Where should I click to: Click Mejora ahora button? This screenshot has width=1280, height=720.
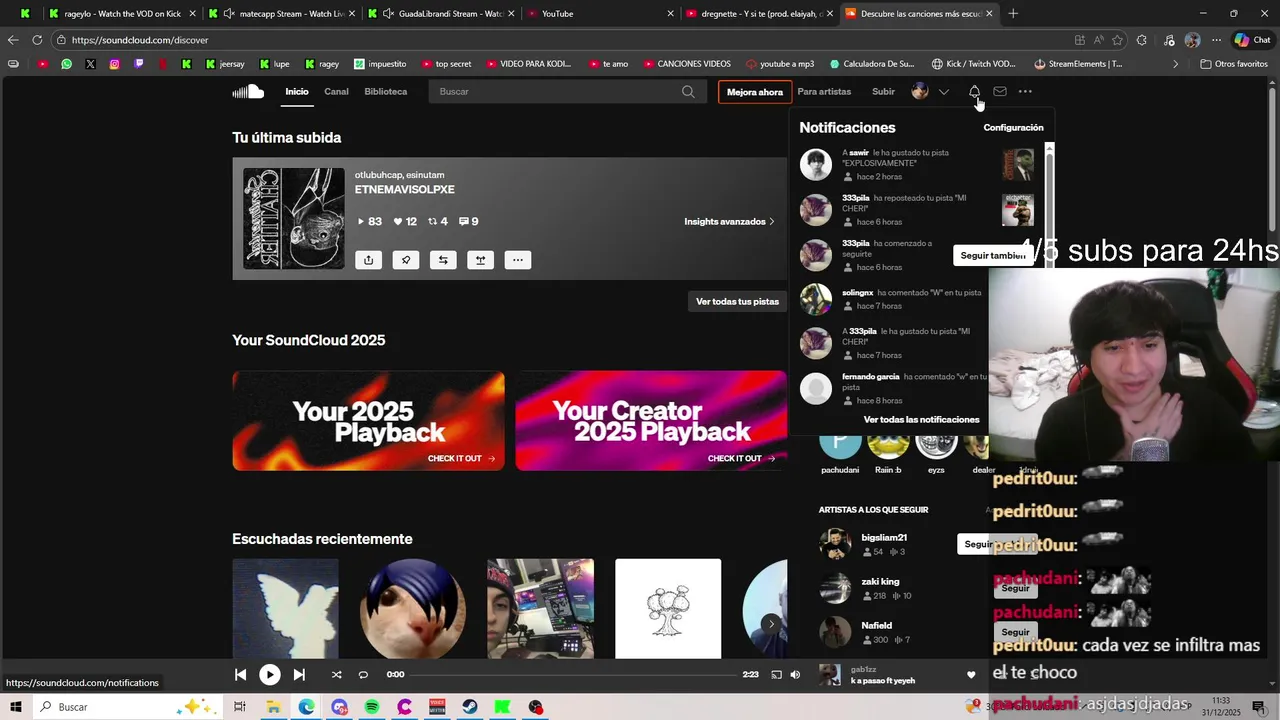pos(755,92)
